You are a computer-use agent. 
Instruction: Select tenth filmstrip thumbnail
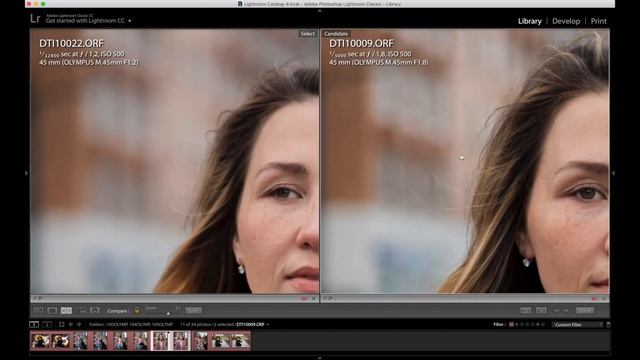[x=220, y=341]
